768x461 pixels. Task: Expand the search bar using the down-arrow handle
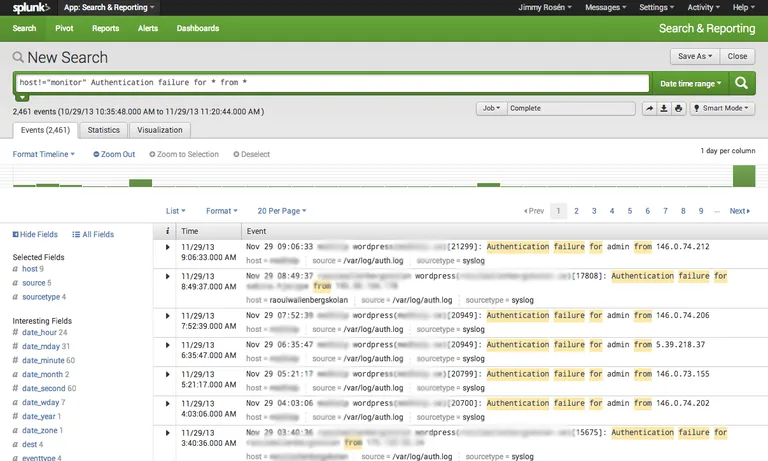click(x=22, y=97)
